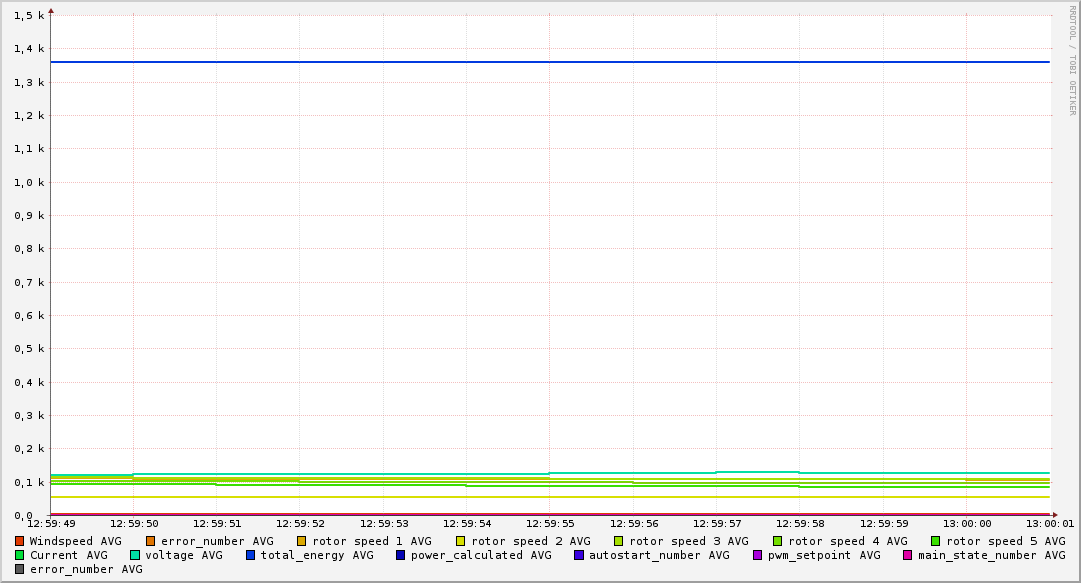The width and height of the screenshot is (1081, 583).
Task: Select the gray error_number AVG swatch
Action: pos(20,569)
